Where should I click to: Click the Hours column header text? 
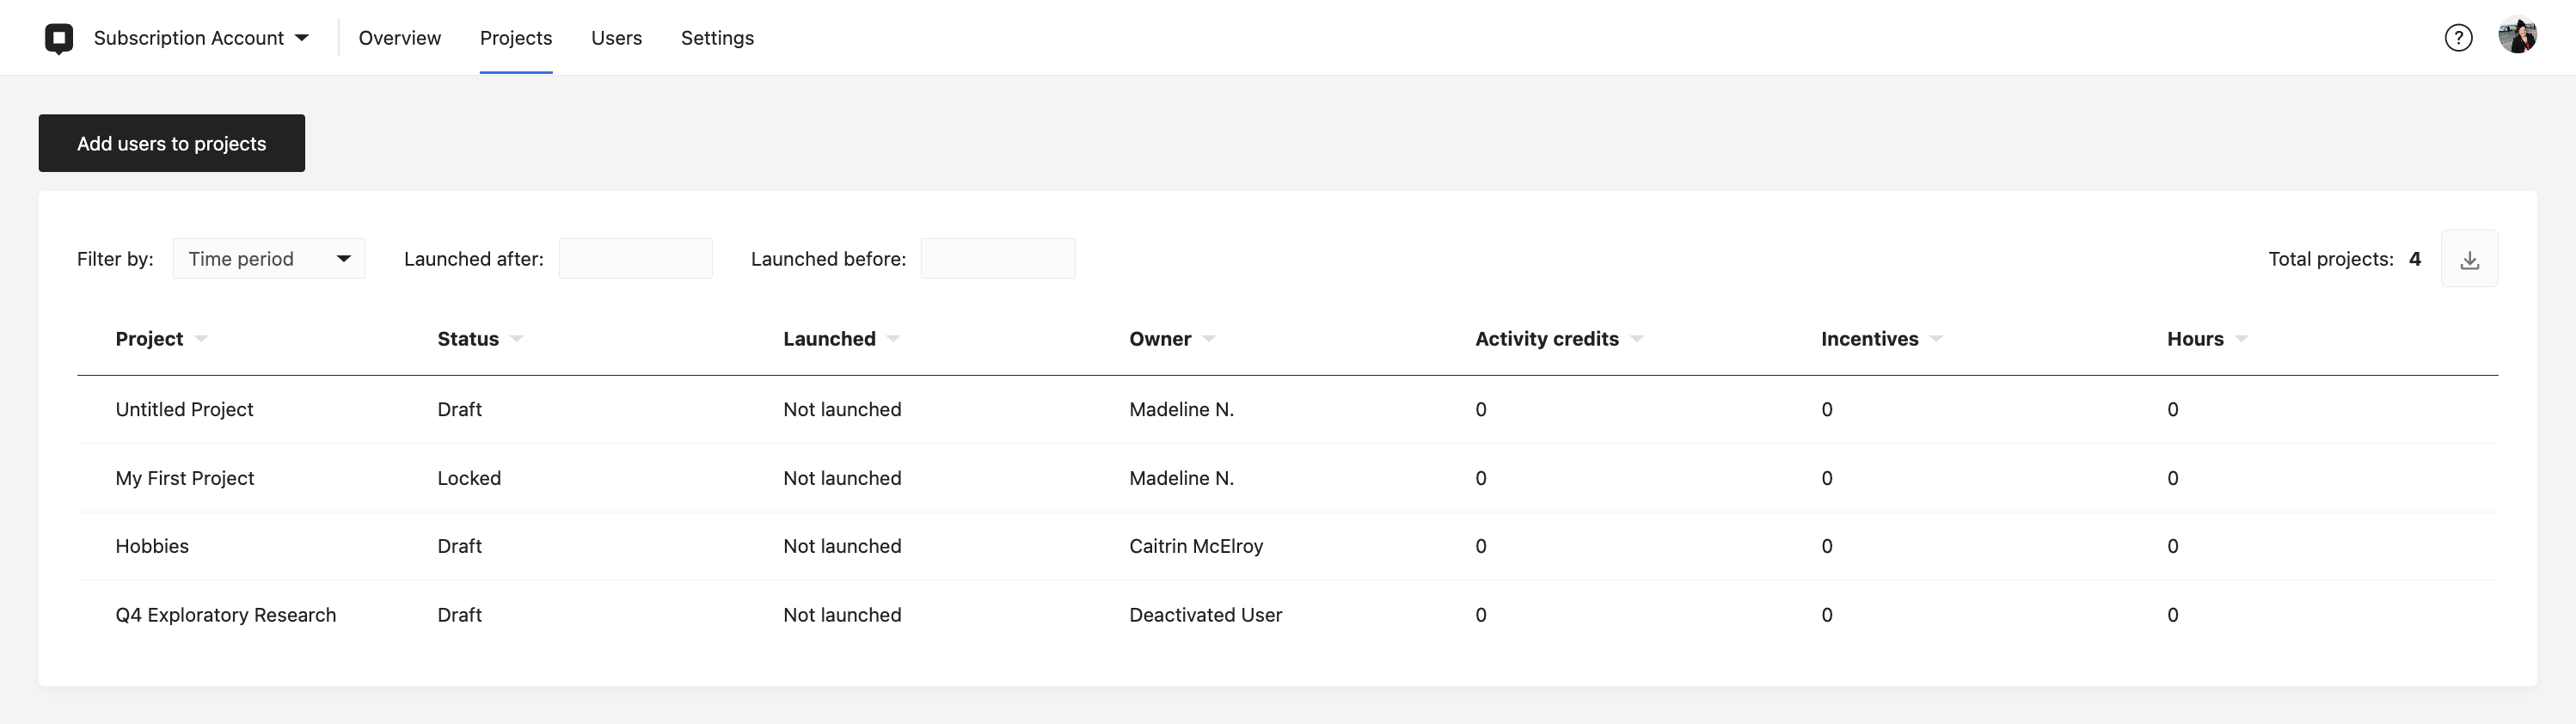click(2195, 339)
